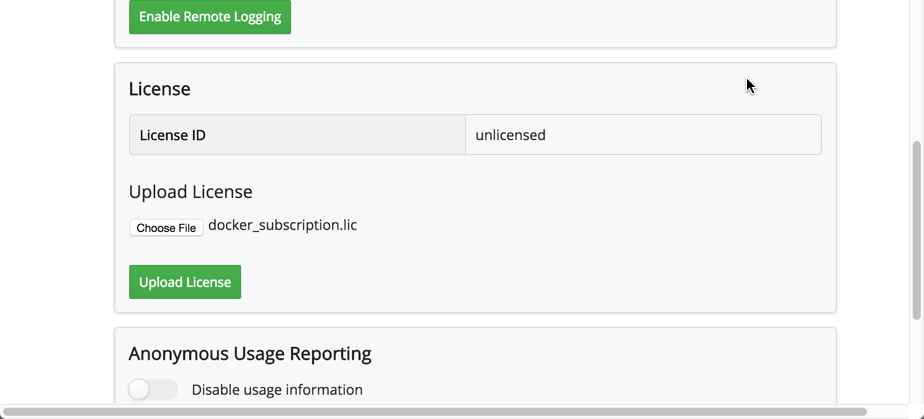The width and height of the screenshot is (924, 419).
Task: Click the empty page margin left of License panel
Action: pos(57,200)
